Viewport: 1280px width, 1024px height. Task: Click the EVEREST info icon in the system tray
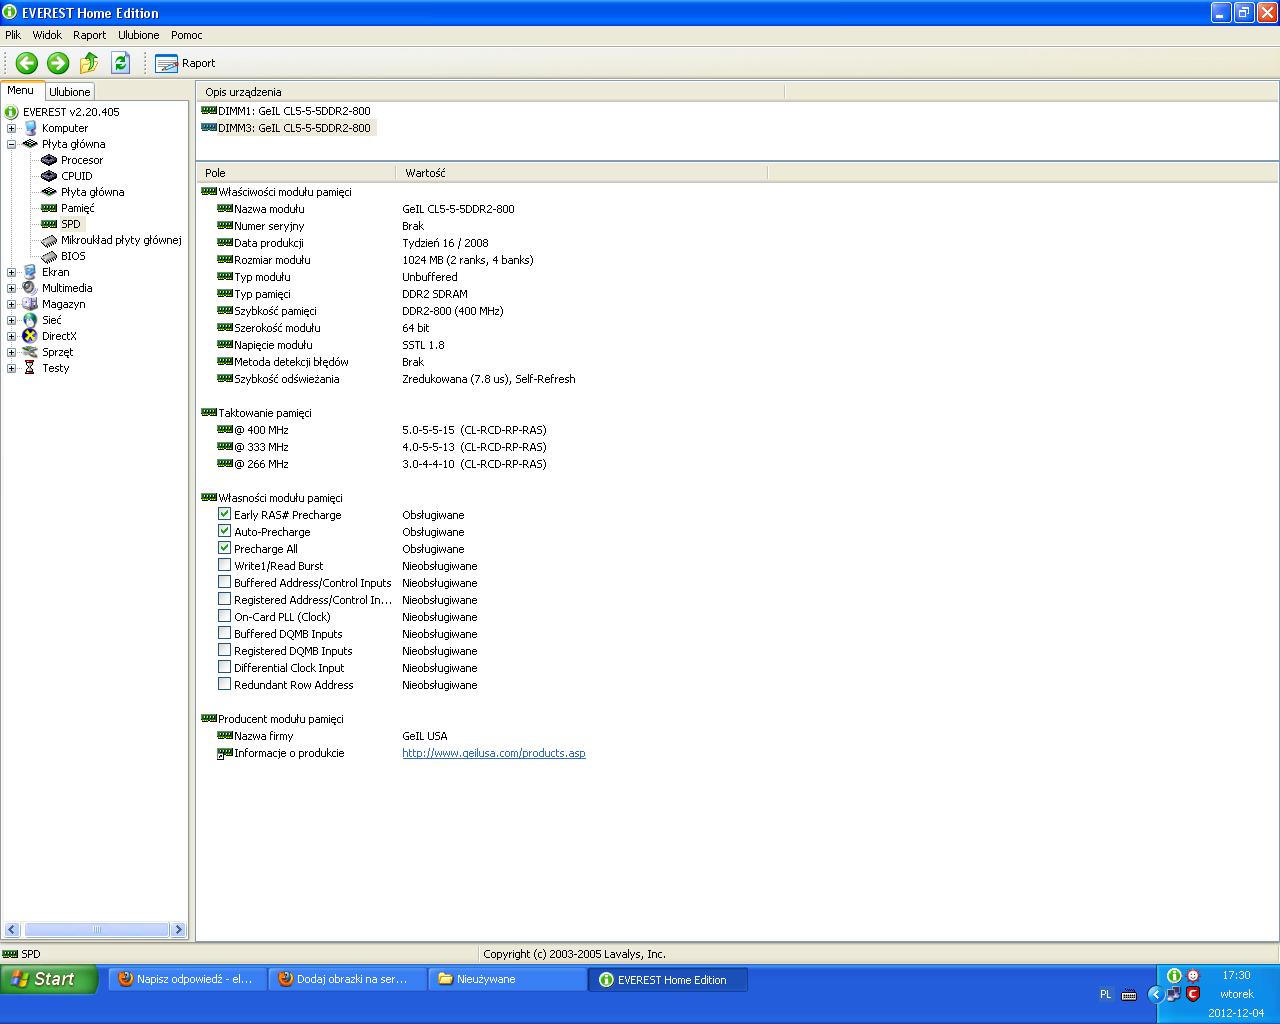tap(1174, 975)
